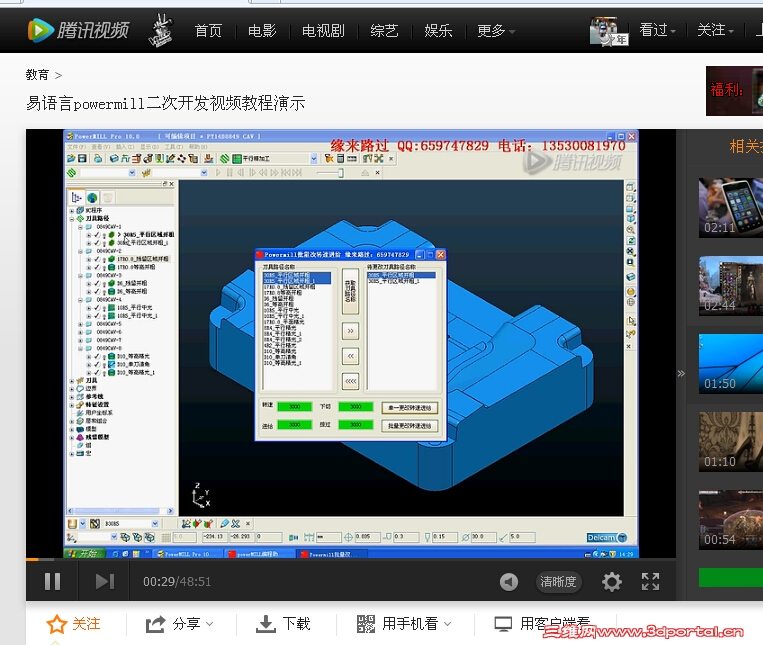Open the 更多 dropdown in the navigation
The image size is (763, 645).
click(496, 31)
